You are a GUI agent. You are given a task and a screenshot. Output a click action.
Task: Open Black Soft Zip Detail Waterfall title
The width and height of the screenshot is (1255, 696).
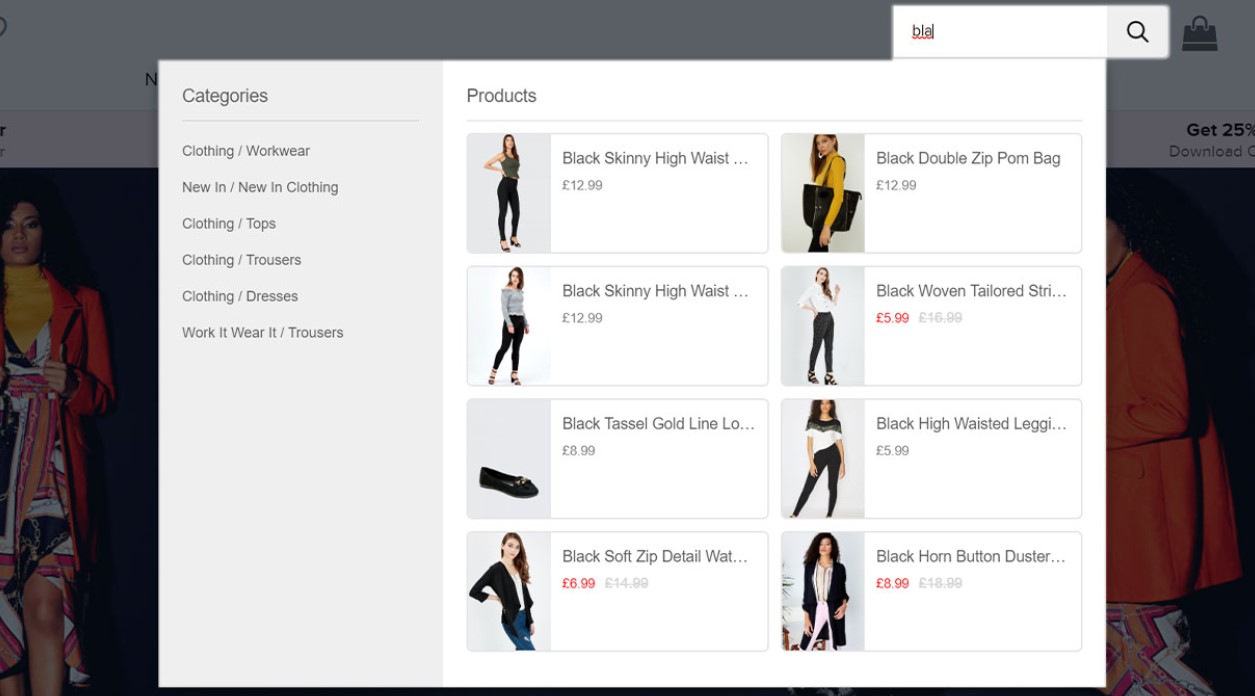tap(655, 557)
